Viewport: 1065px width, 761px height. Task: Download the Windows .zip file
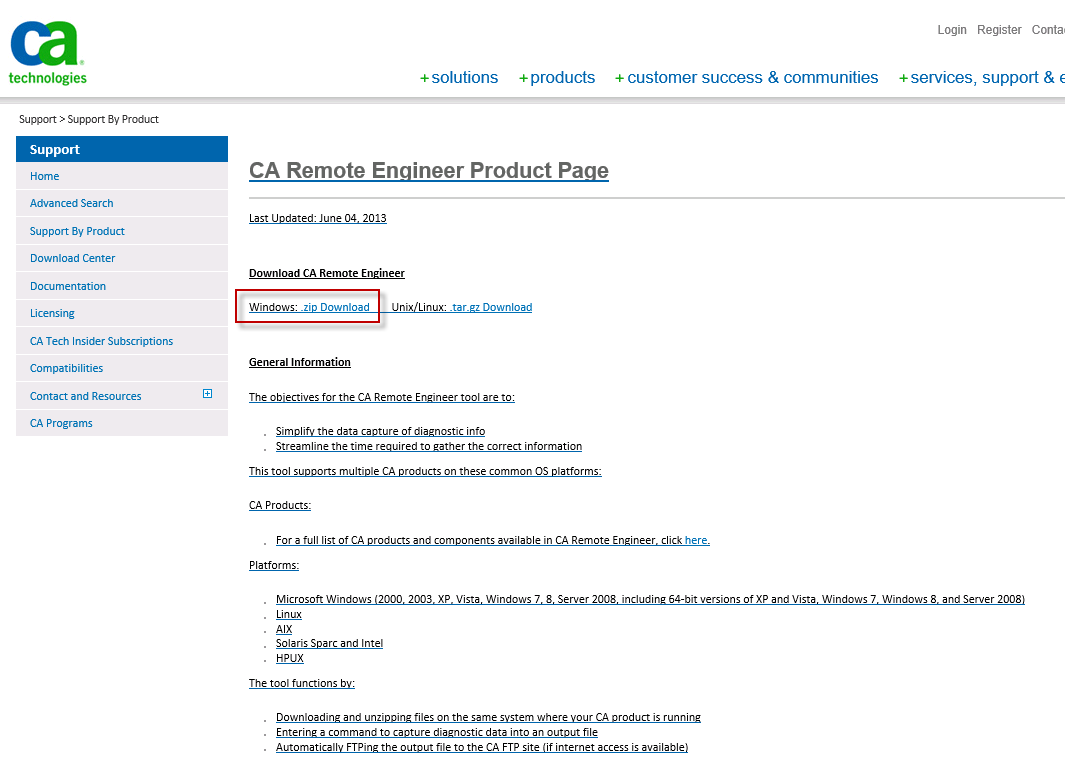coord(335,307)
